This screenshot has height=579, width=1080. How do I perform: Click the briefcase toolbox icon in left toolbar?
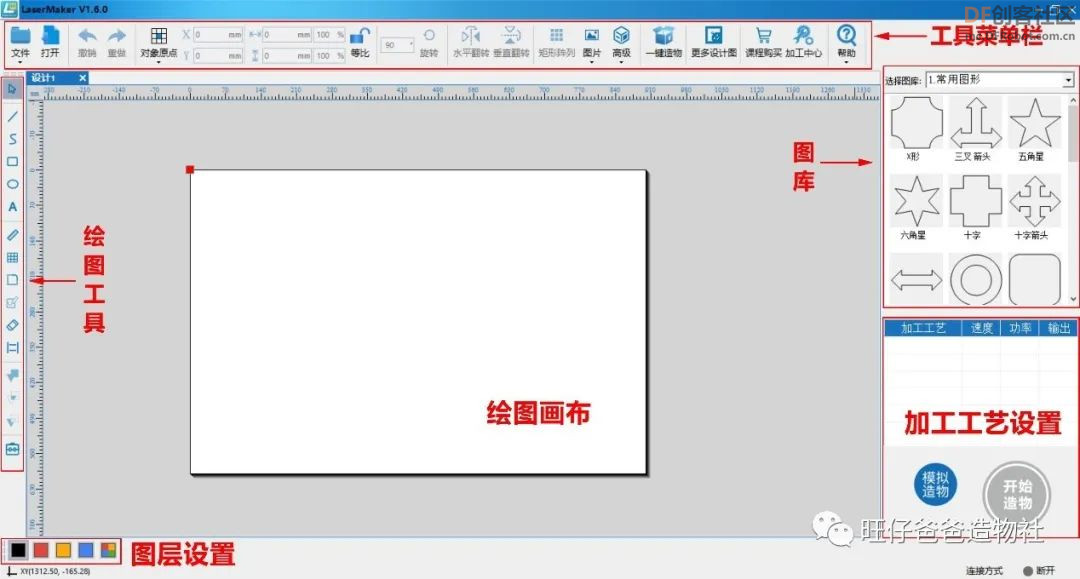pos(12,450)
